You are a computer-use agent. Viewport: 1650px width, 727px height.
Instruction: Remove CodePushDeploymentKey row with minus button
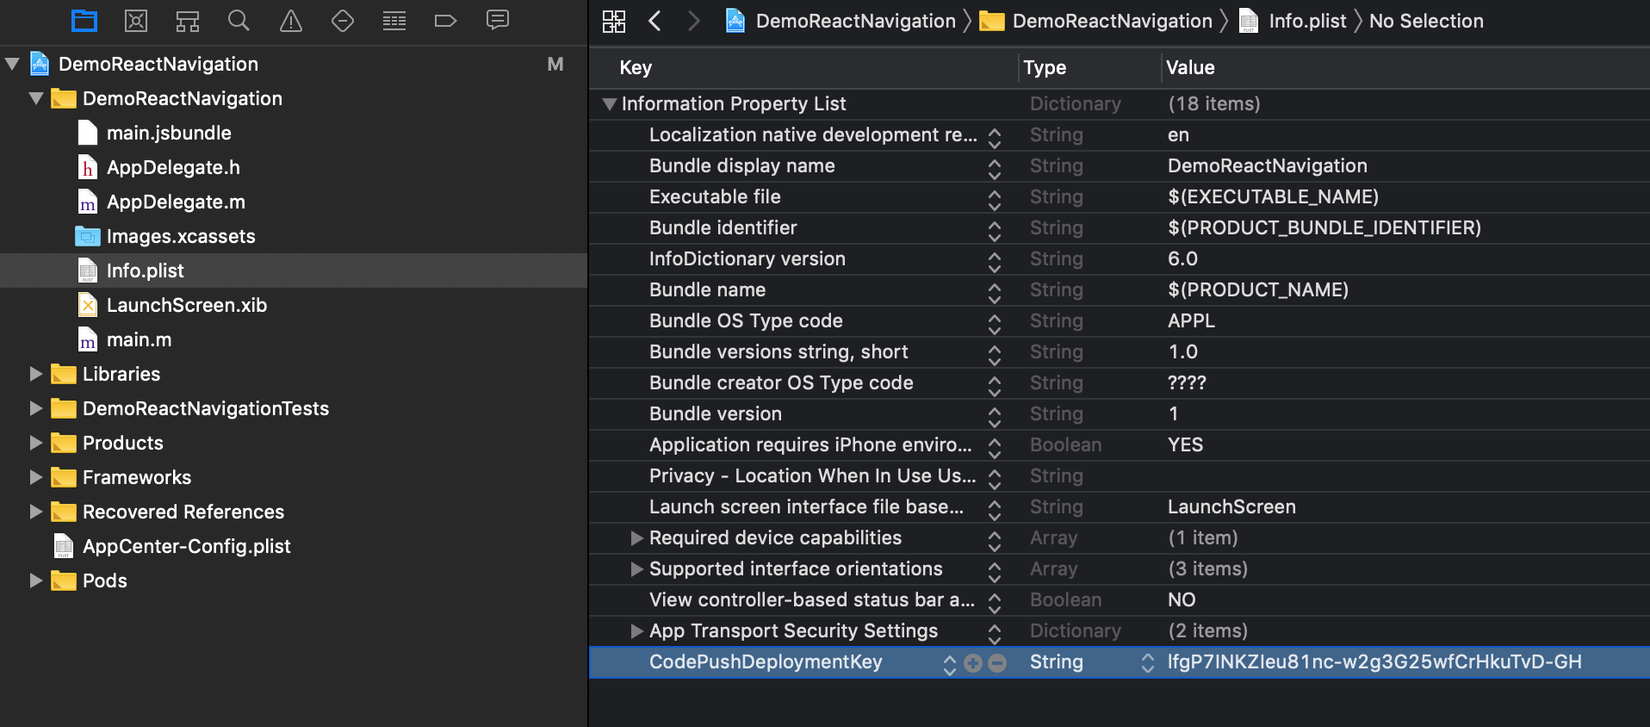click(997, 663)
